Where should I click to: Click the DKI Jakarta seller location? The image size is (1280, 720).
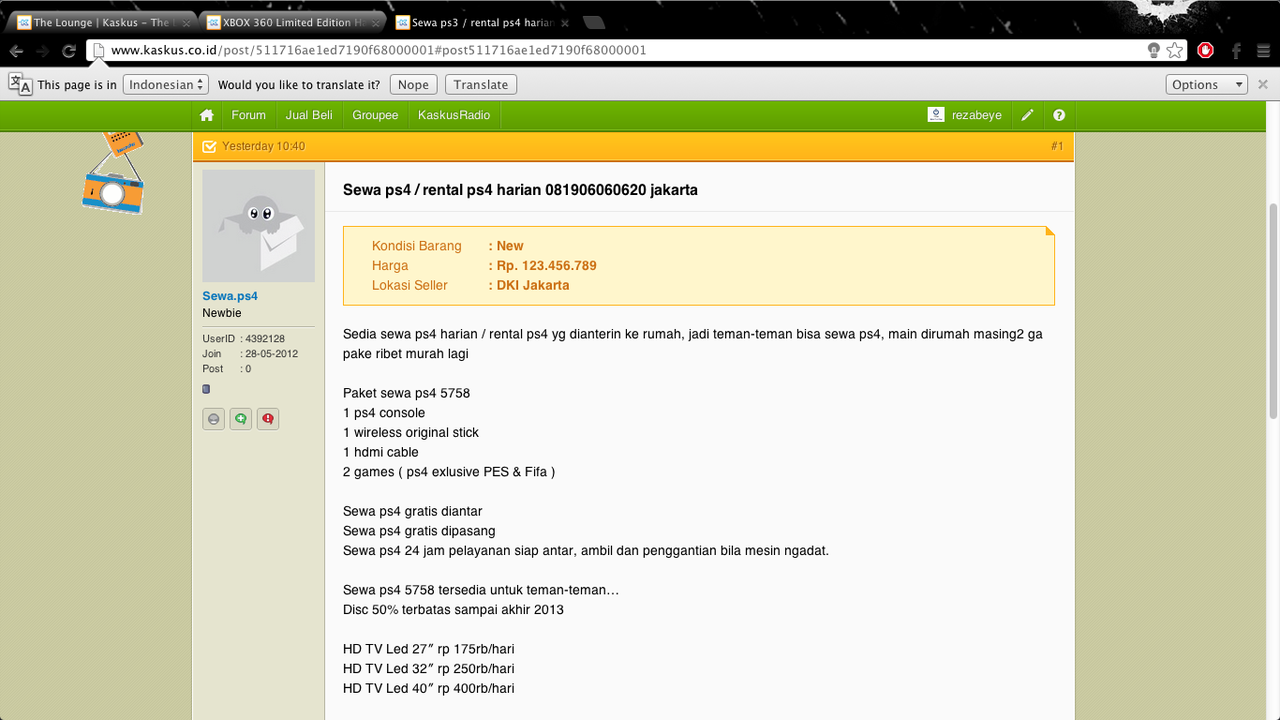click(x=533, y=285)
